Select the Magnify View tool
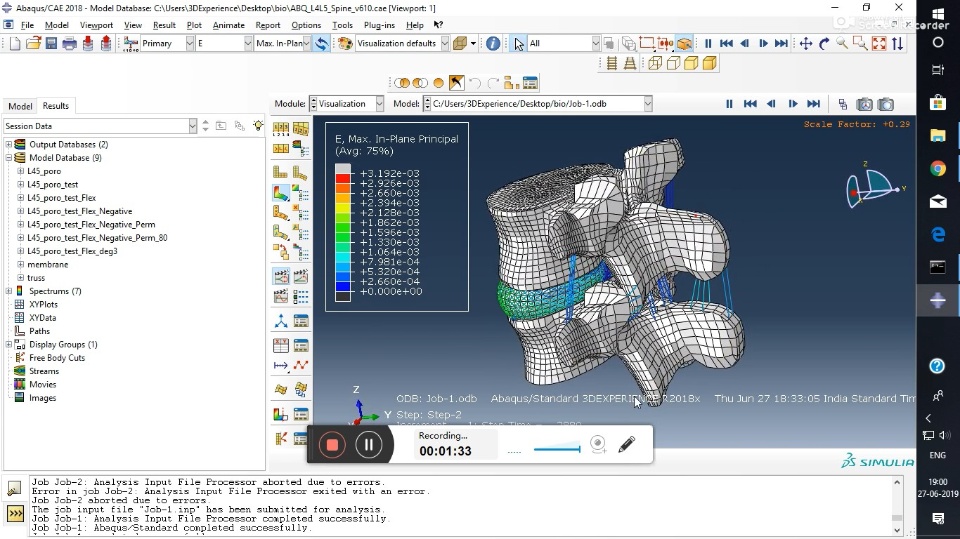 (x=842, y=43)
